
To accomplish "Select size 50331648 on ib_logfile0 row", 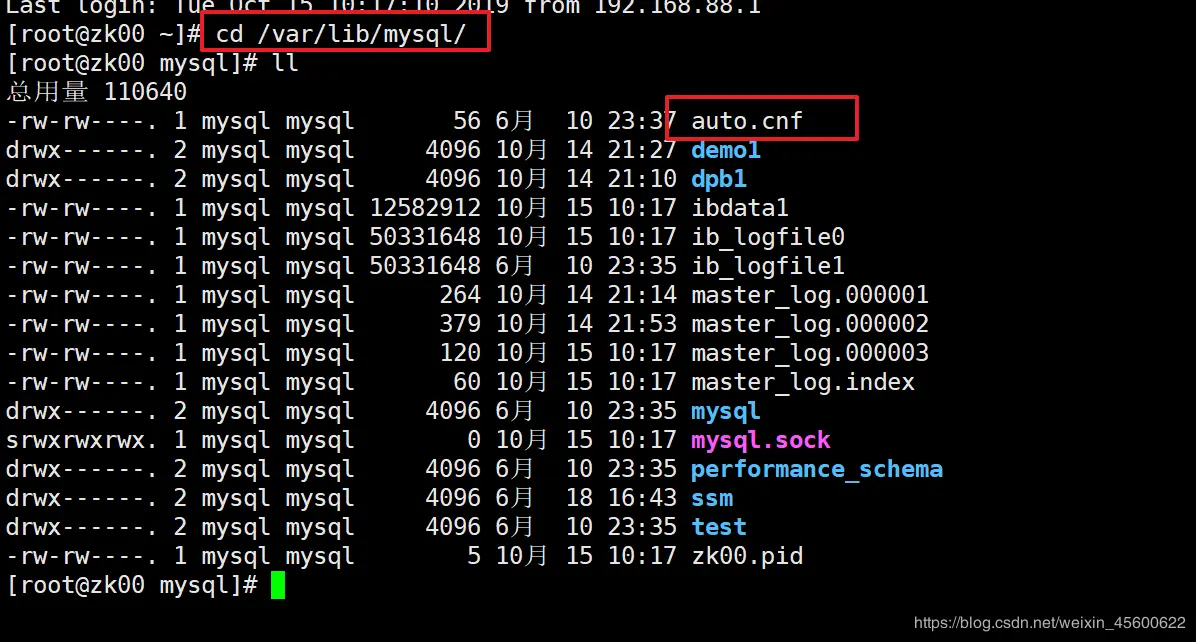I will click(425, 236).
